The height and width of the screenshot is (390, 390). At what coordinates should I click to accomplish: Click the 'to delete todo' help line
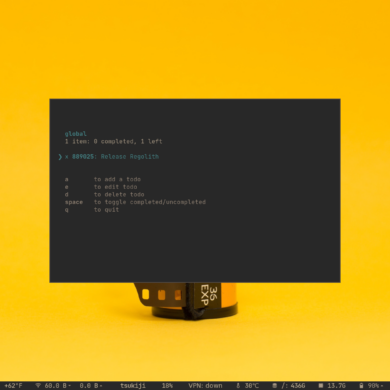click(119, 195)
